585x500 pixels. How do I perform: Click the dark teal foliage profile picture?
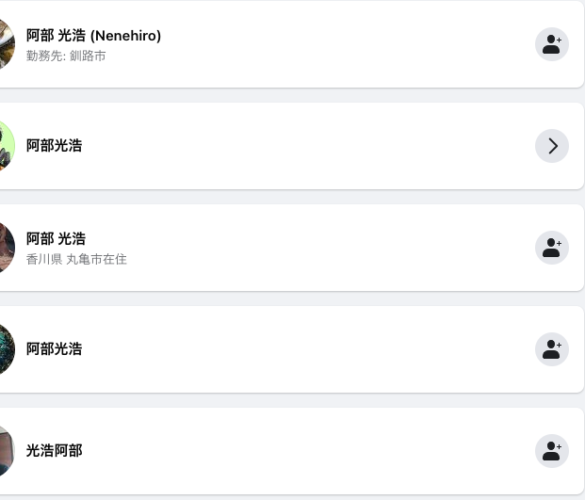point(7,349)
